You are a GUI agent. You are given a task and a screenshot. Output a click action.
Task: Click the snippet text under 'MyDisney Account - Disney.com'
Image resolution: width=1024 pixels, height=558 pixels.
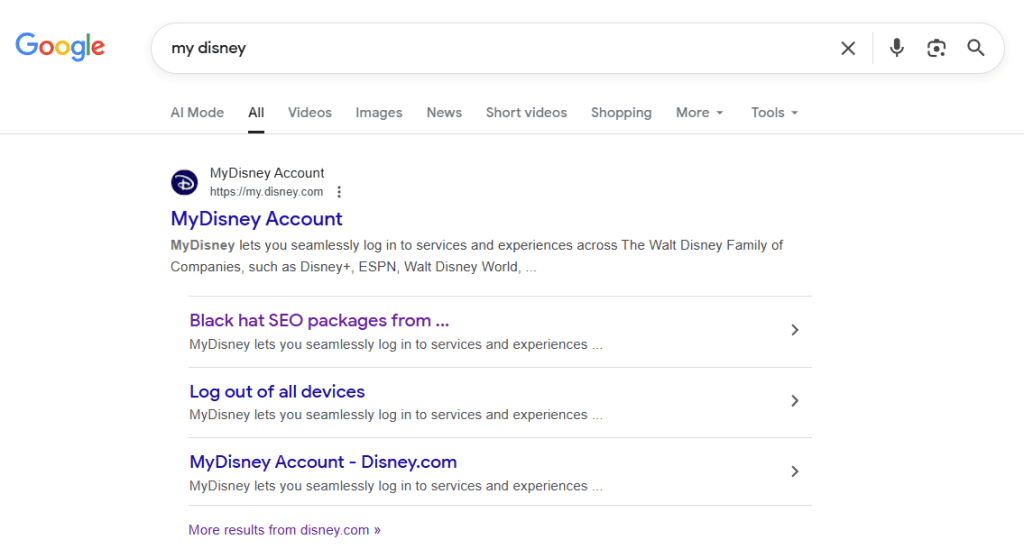[x=396, y=486]
